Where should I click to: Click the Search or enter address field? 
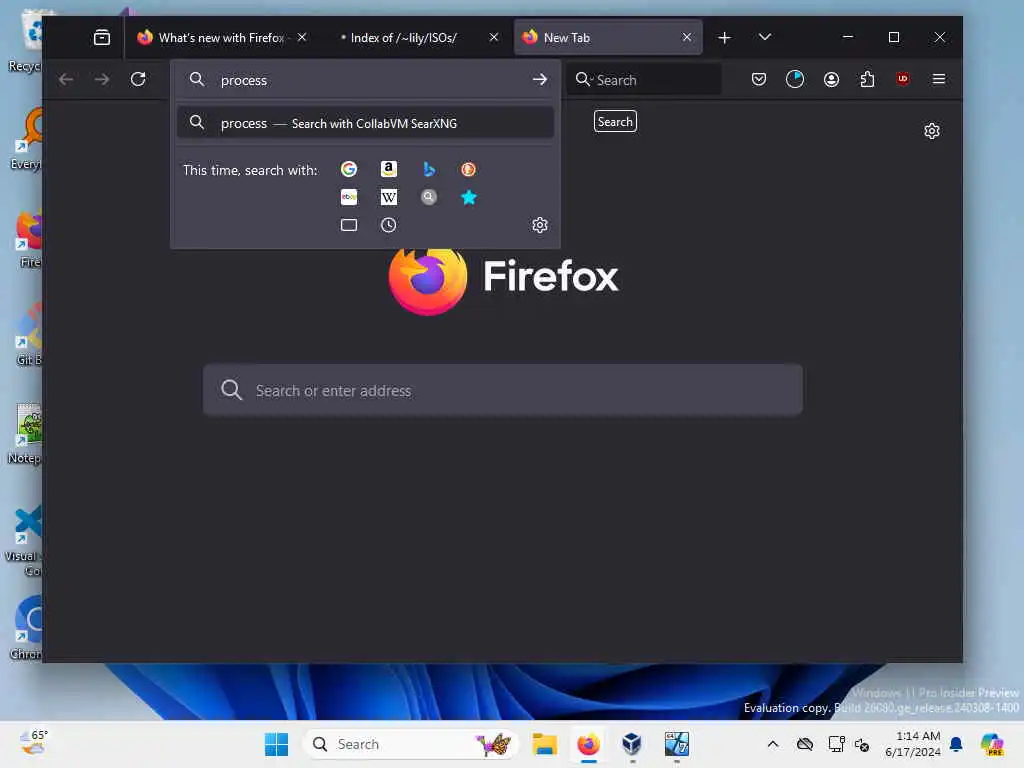tap(503, 390)
